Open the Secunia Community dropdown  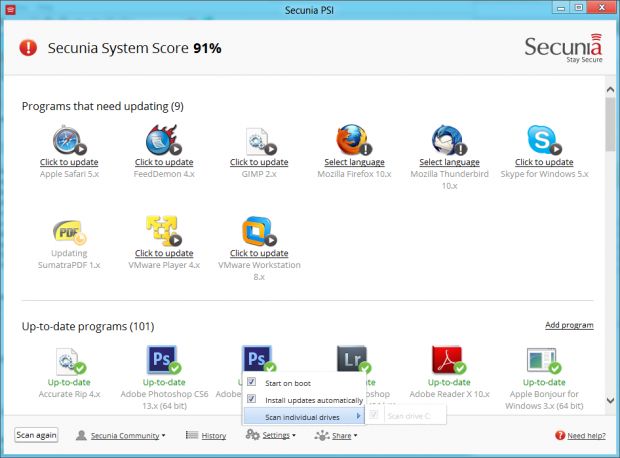tap(128, 435)
